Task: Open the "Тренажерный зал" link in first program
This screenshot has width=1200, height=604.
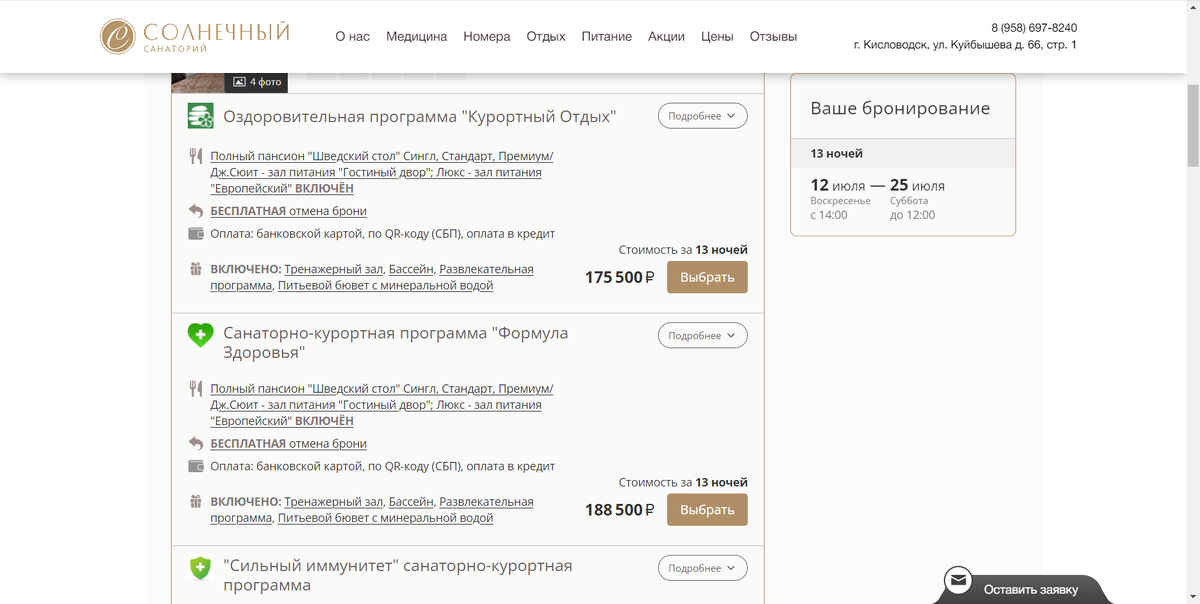Action: 334,269
